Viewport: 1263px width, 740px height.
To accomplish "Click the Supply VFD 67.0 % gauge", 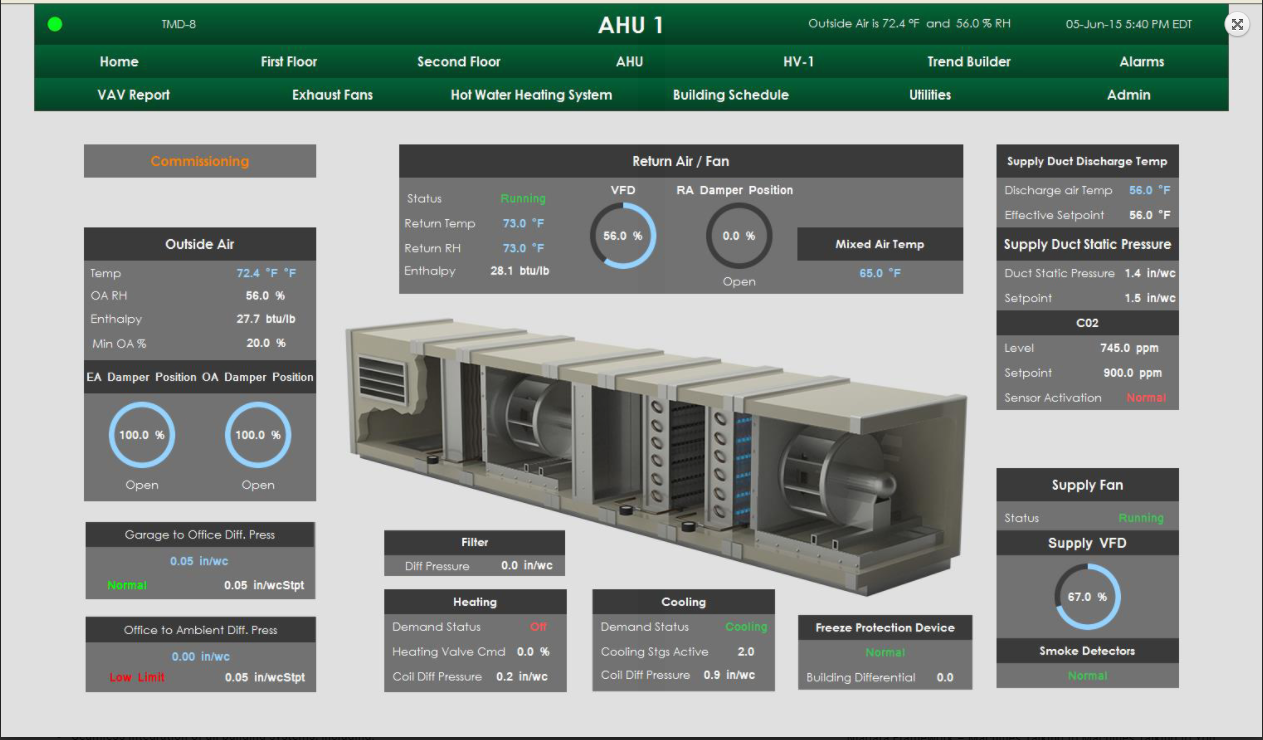I will click(x=1087, y=597).
